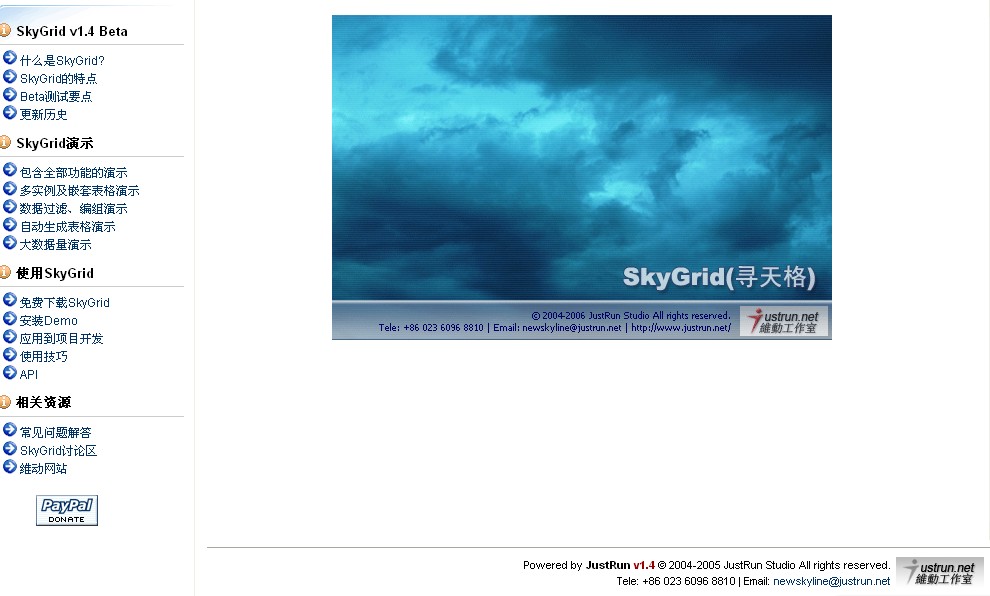Click the arrow icon beside SkyGrid的特点

pos(9,77)
